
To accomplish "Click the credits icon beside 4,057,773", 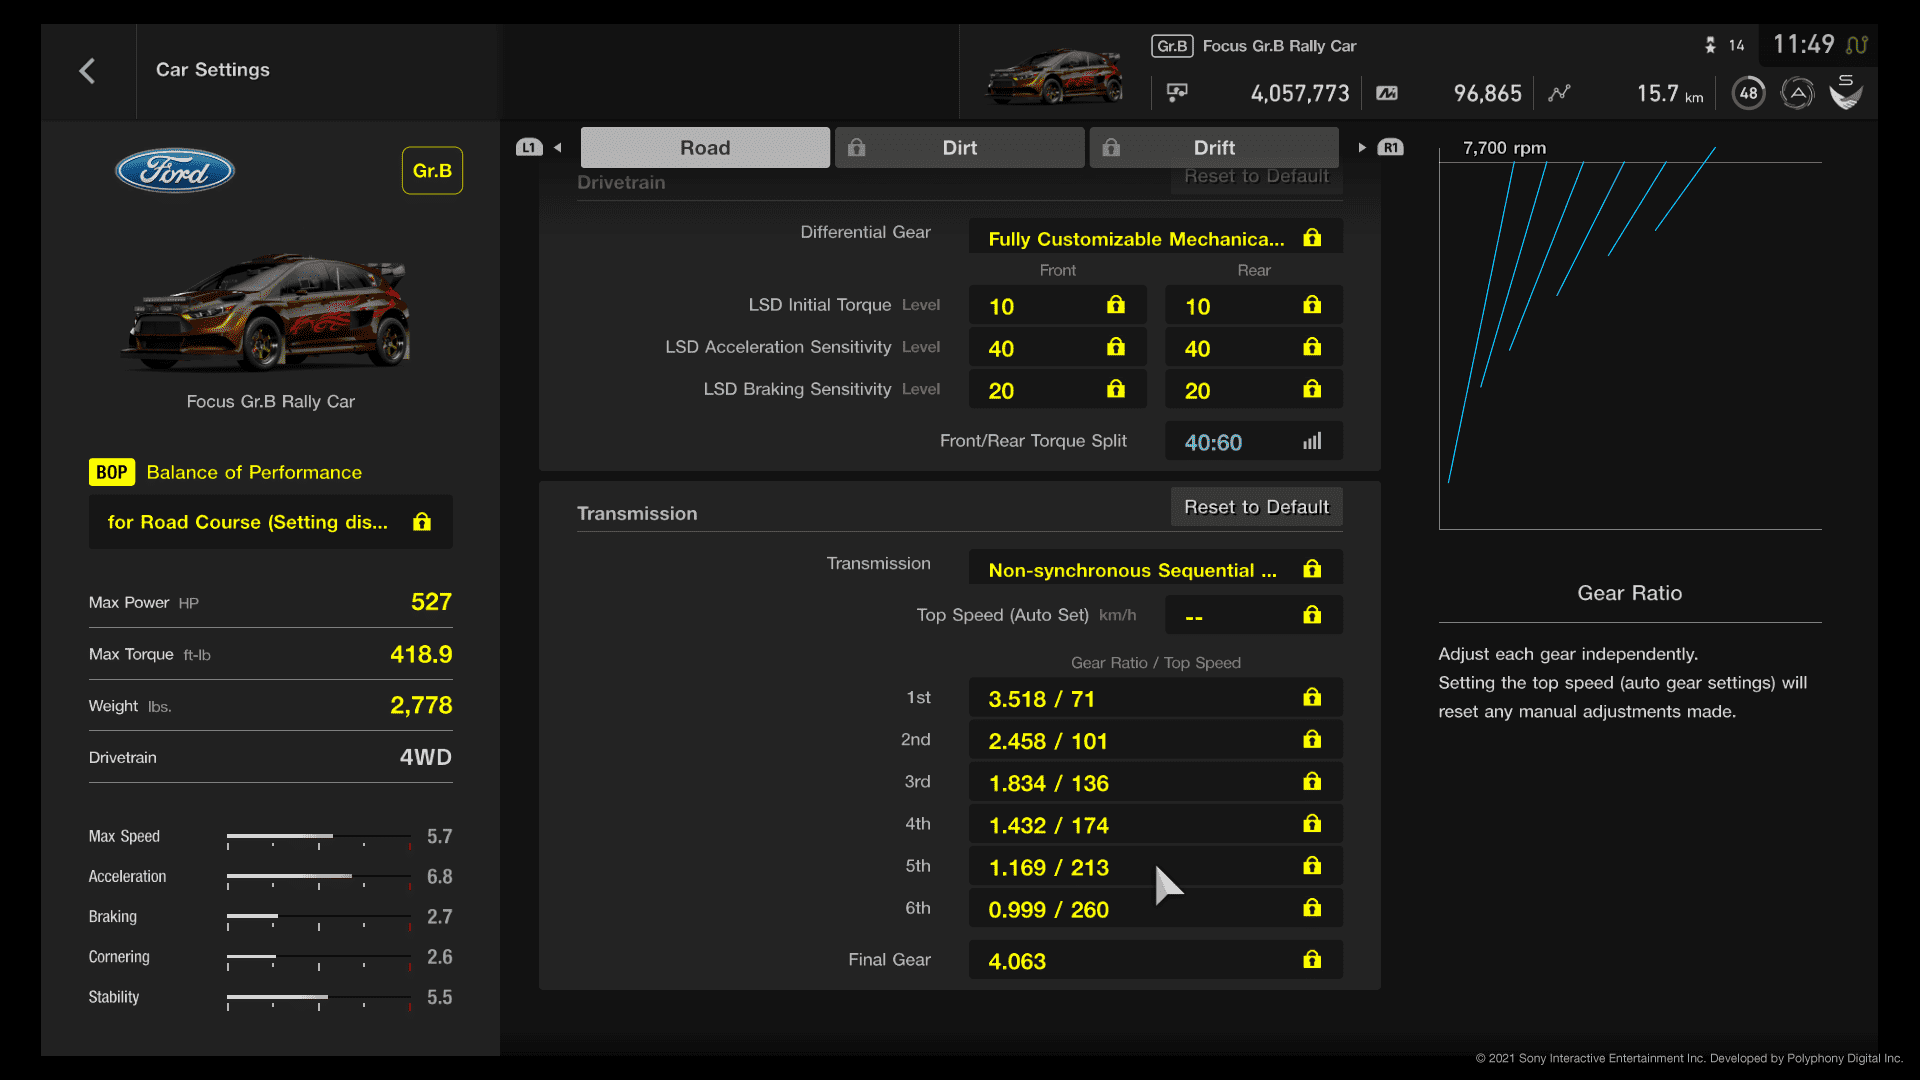I will click(x=1177, y=93).
